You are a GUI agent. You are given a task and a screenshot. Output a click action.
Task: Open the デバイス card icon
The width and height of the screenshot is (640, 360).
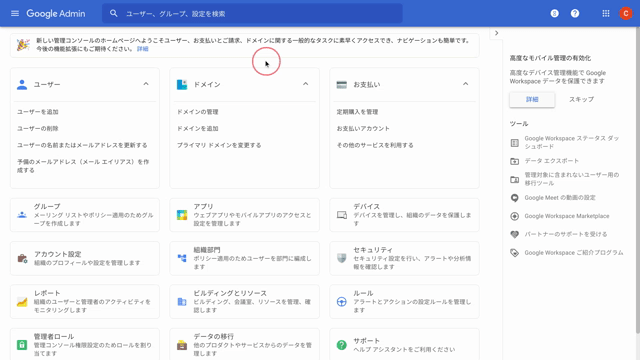pos(342,215)
